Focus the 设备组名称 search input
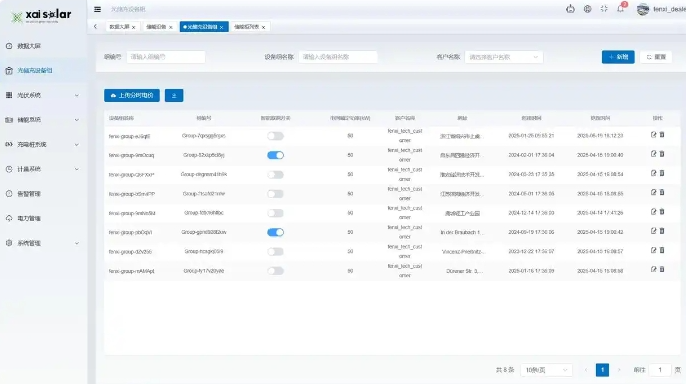The image size is (686, 384). (x=338, y=57)
